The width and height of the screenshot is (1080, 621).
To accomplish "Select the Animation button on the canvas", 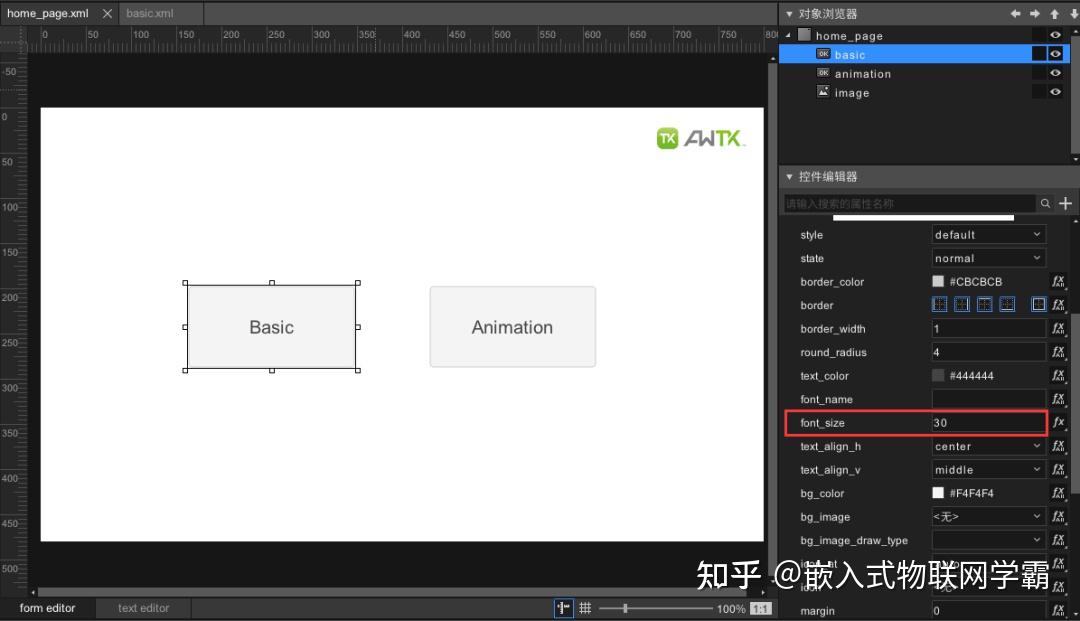I will (x=512, y=327).
